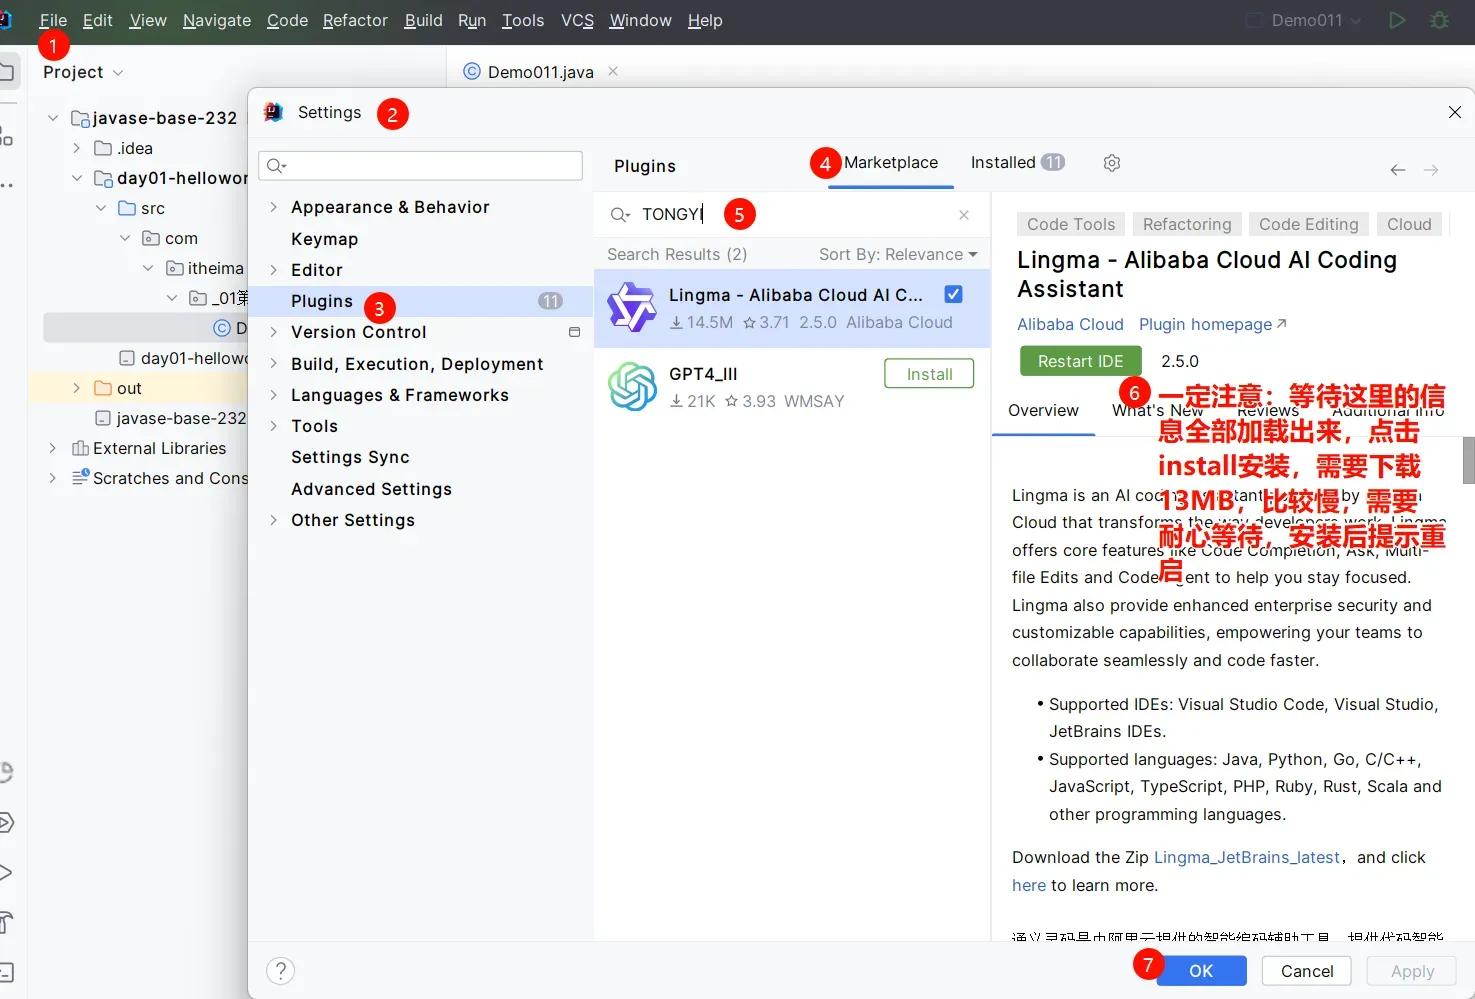Collapse the src folder node

point(101,208)
